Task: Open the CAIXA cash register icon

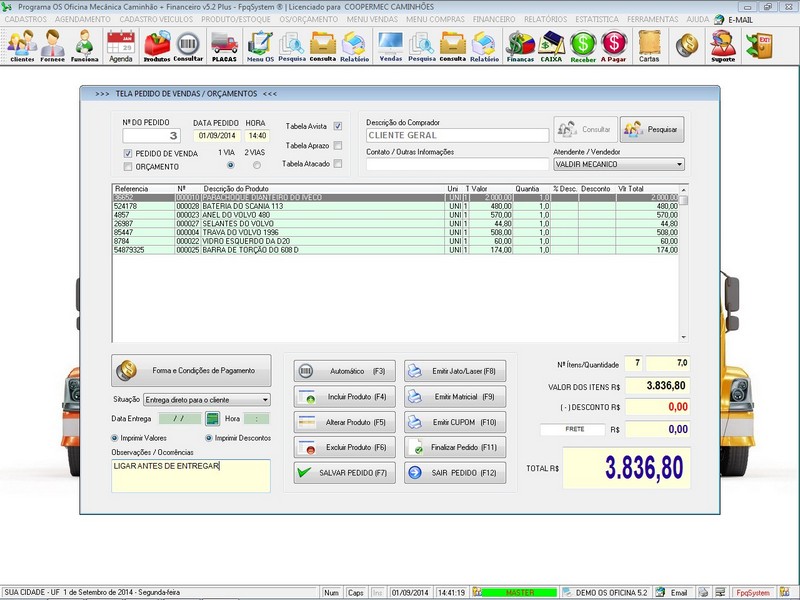Action: pos(551,45)
